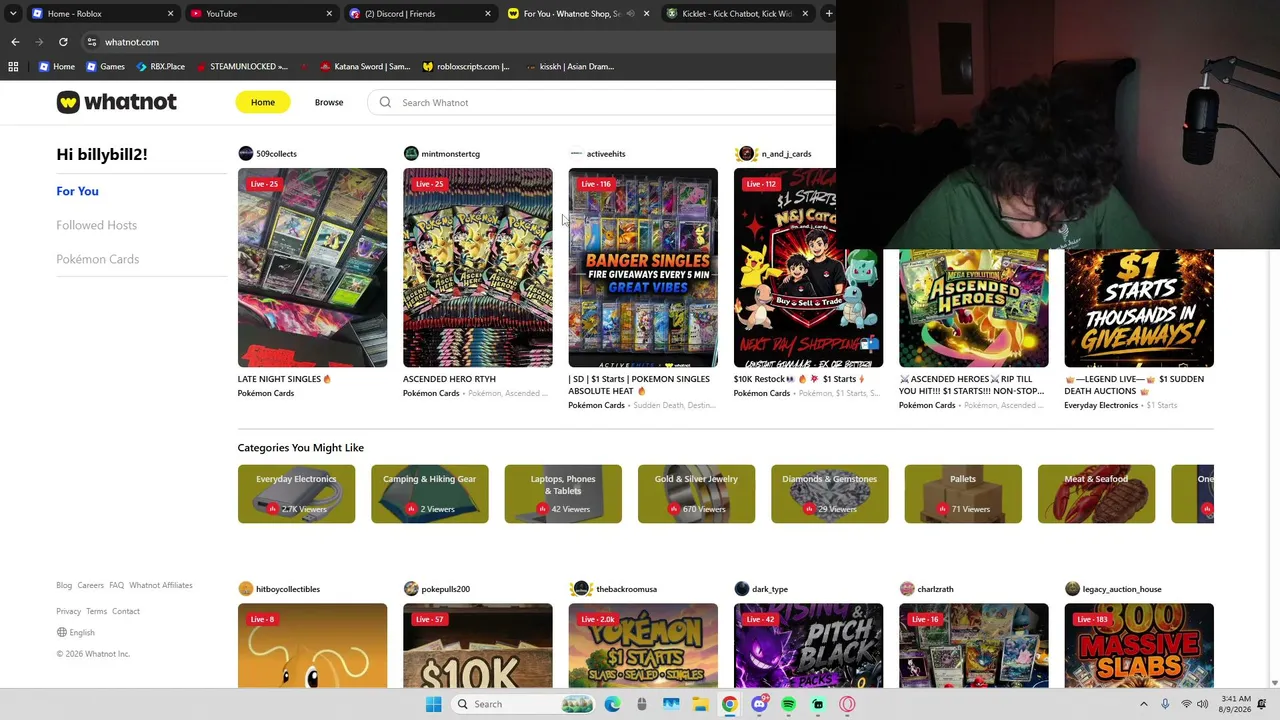Viewport: 1280px width, 720px height.
Task: Open the Katana Sword bookmark
Action: point(364,67)
